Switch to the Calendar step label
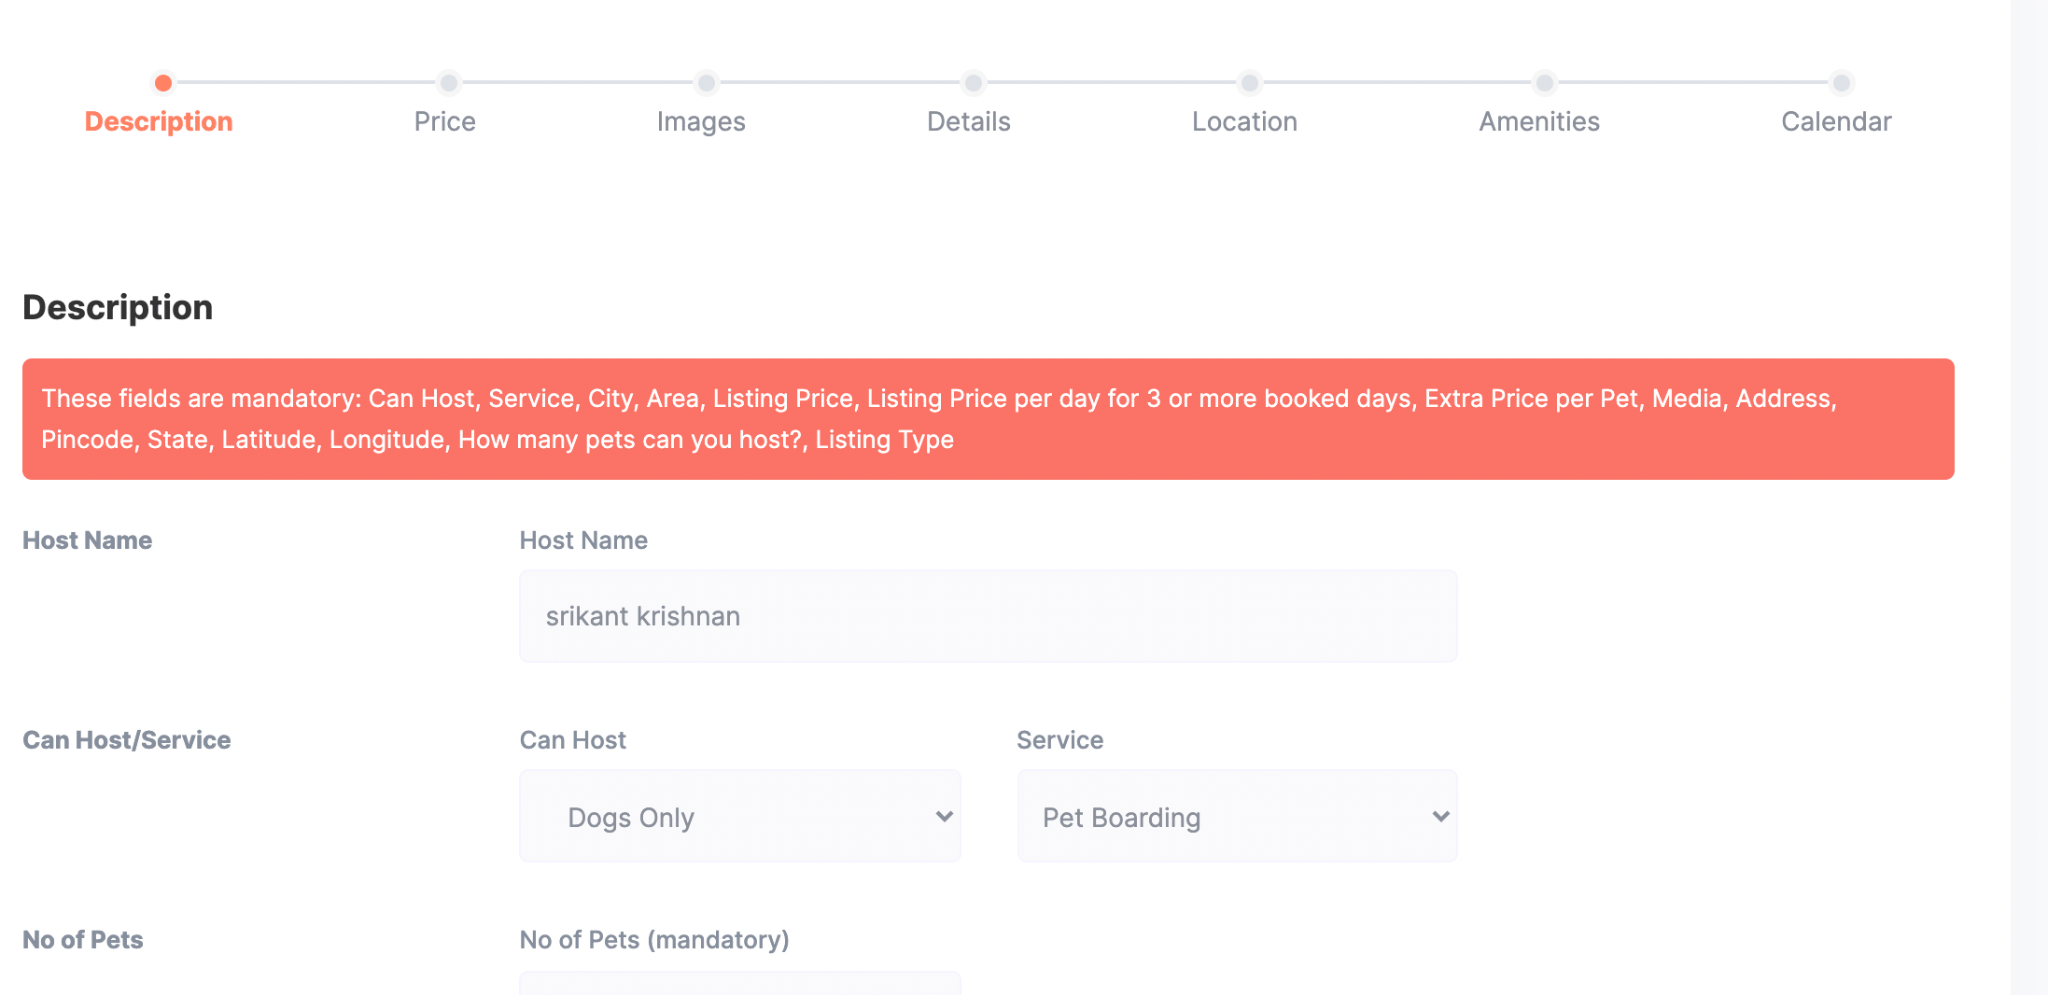The height and width of the screenshot is (995, 2048). click(1837, 122)
